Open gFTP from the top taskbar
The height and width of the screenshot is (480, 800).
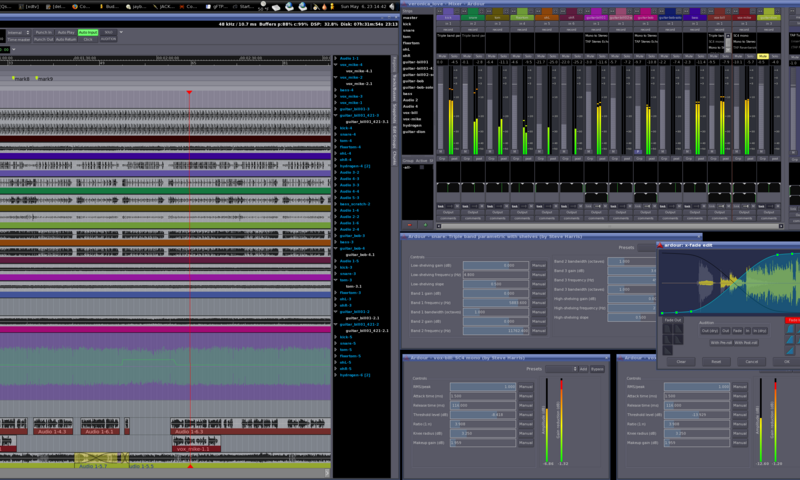217,7
